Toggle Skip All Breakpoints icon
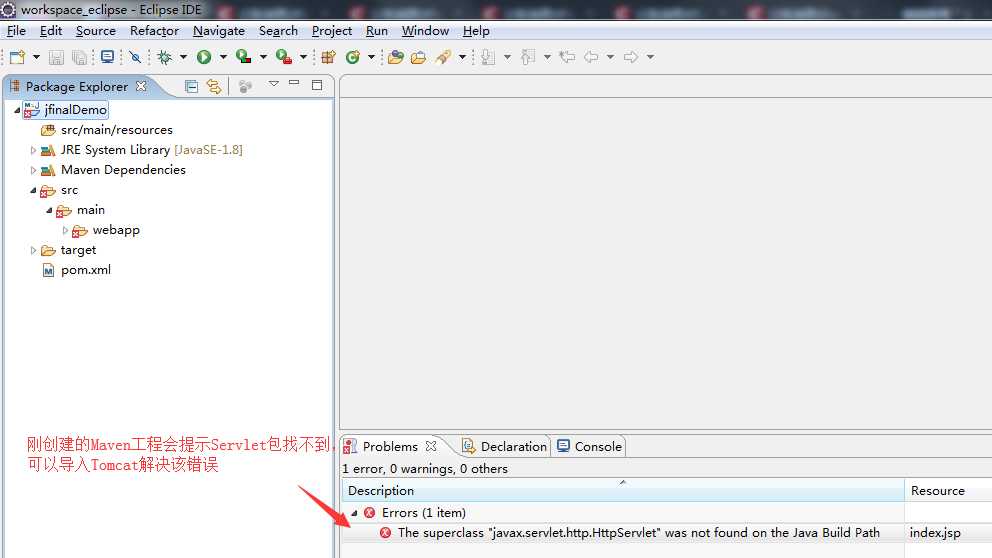 click(x=135, y=57)
